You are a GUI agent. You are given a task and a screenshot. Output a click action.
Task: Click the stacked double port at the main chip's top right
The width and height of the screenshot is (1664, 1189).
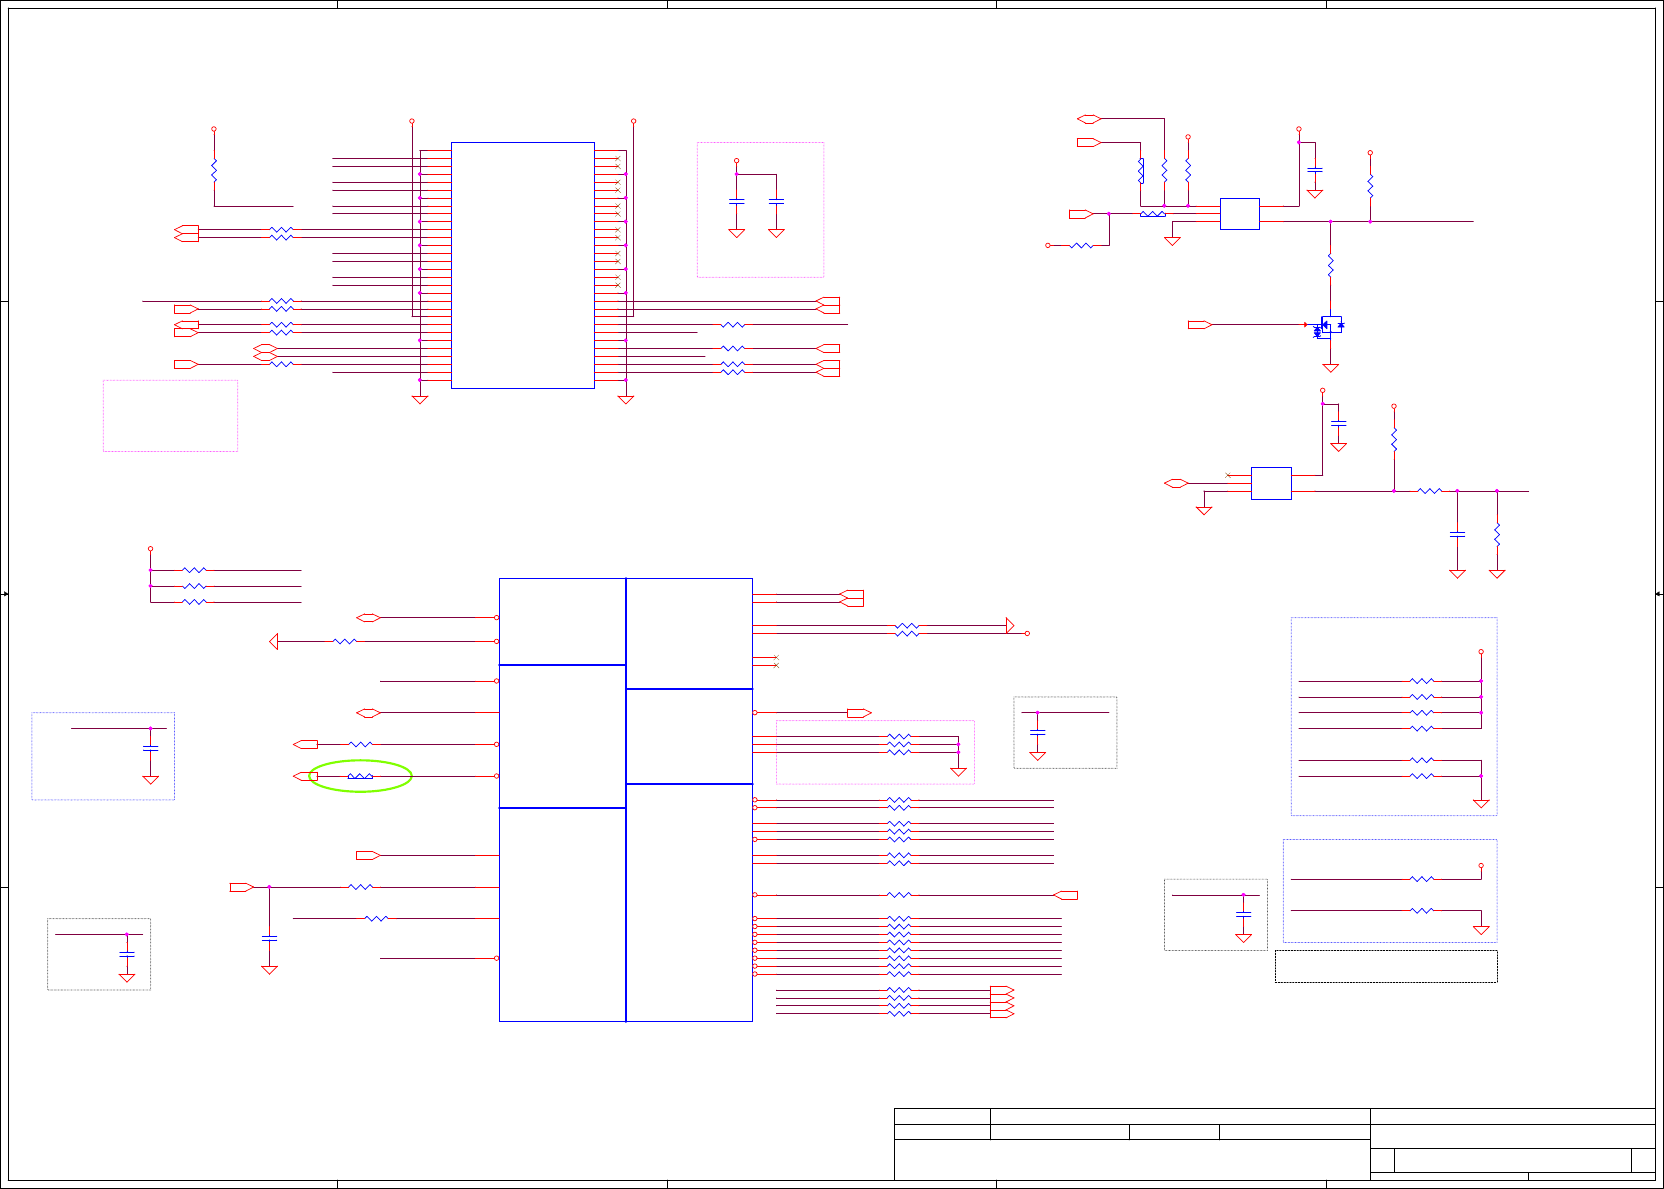(852, 598)
